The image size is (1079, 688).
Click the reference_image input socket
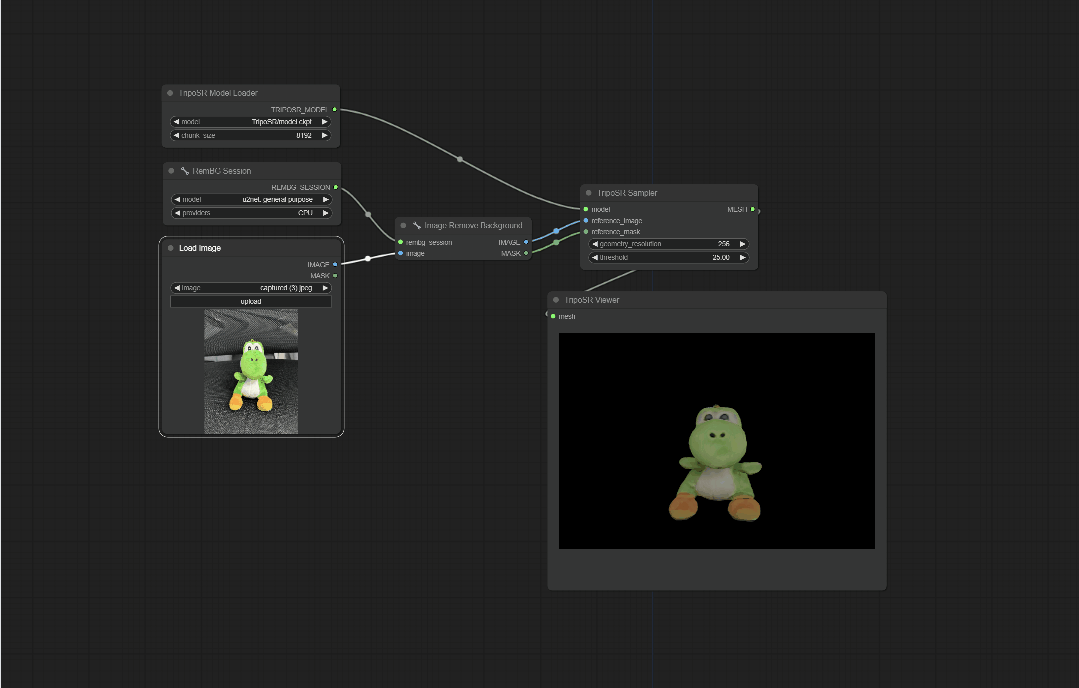pos(586,221)
